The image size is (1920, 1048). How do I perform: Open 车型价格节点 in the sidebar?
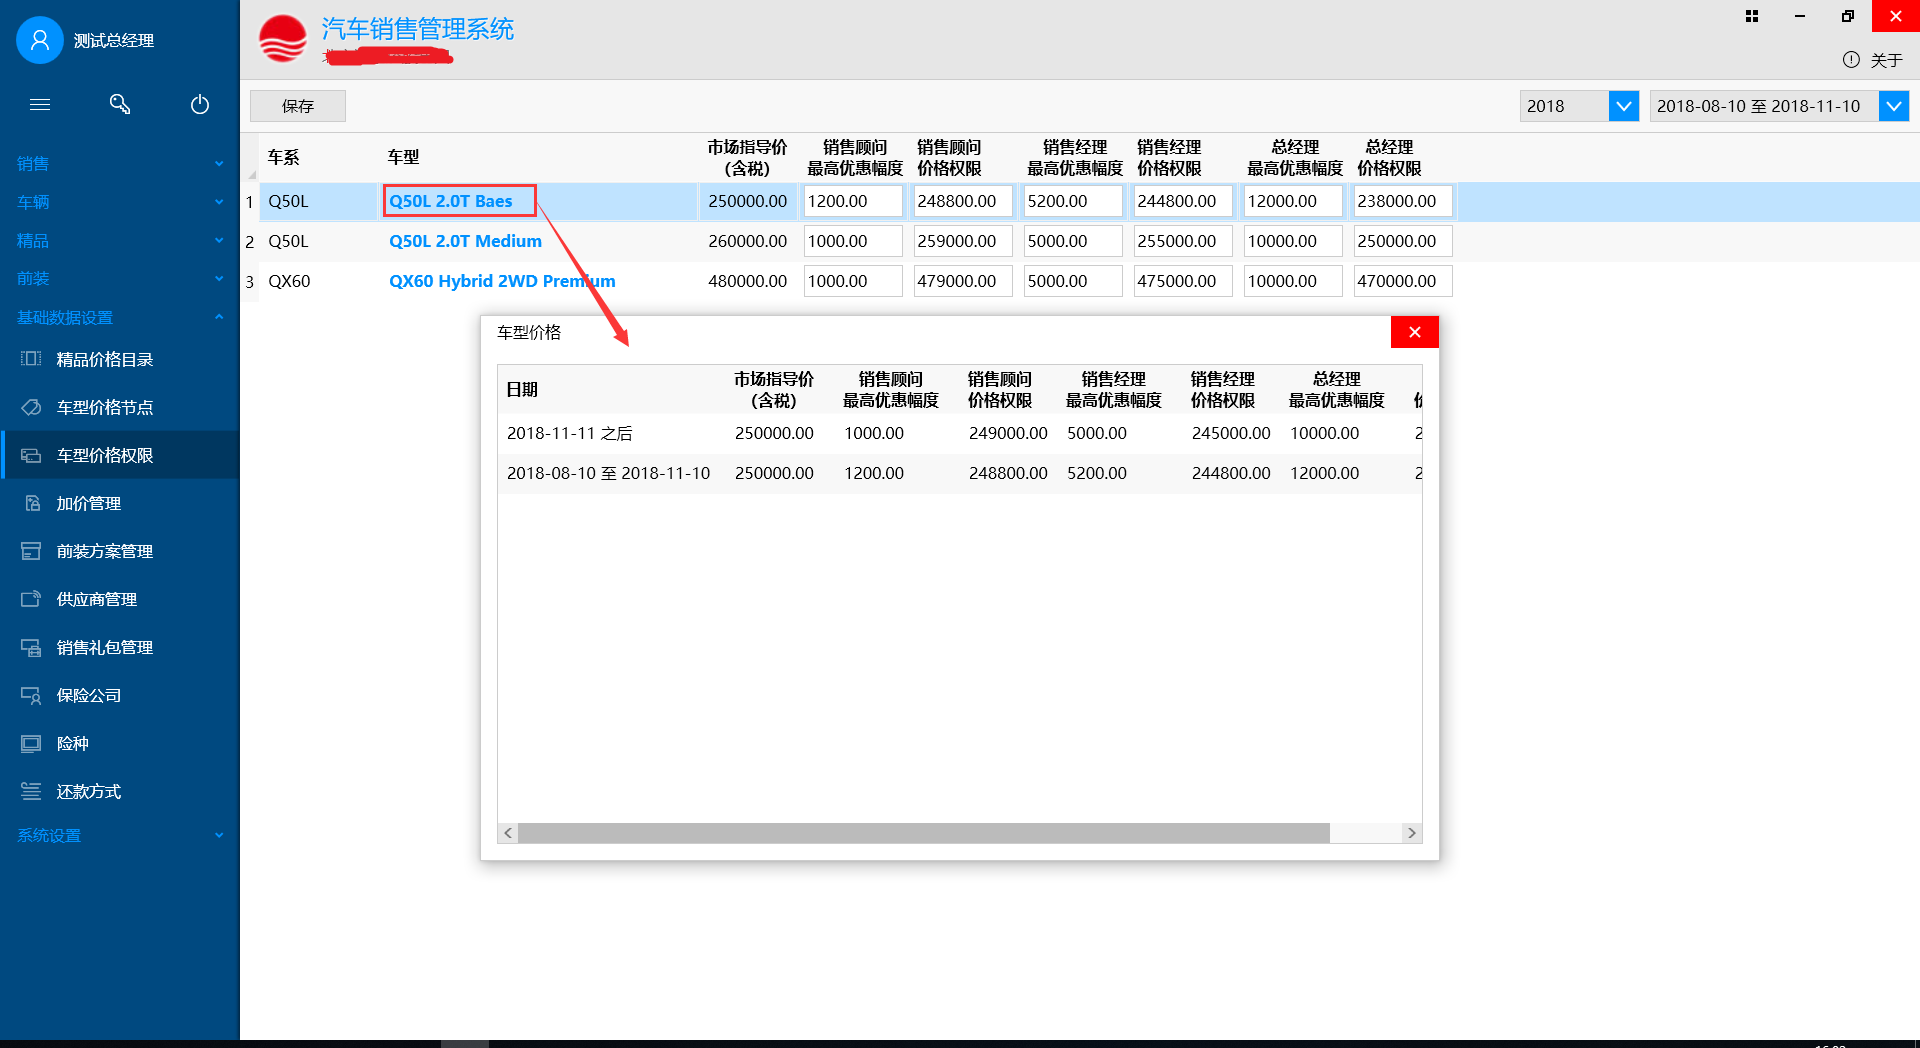104,408
